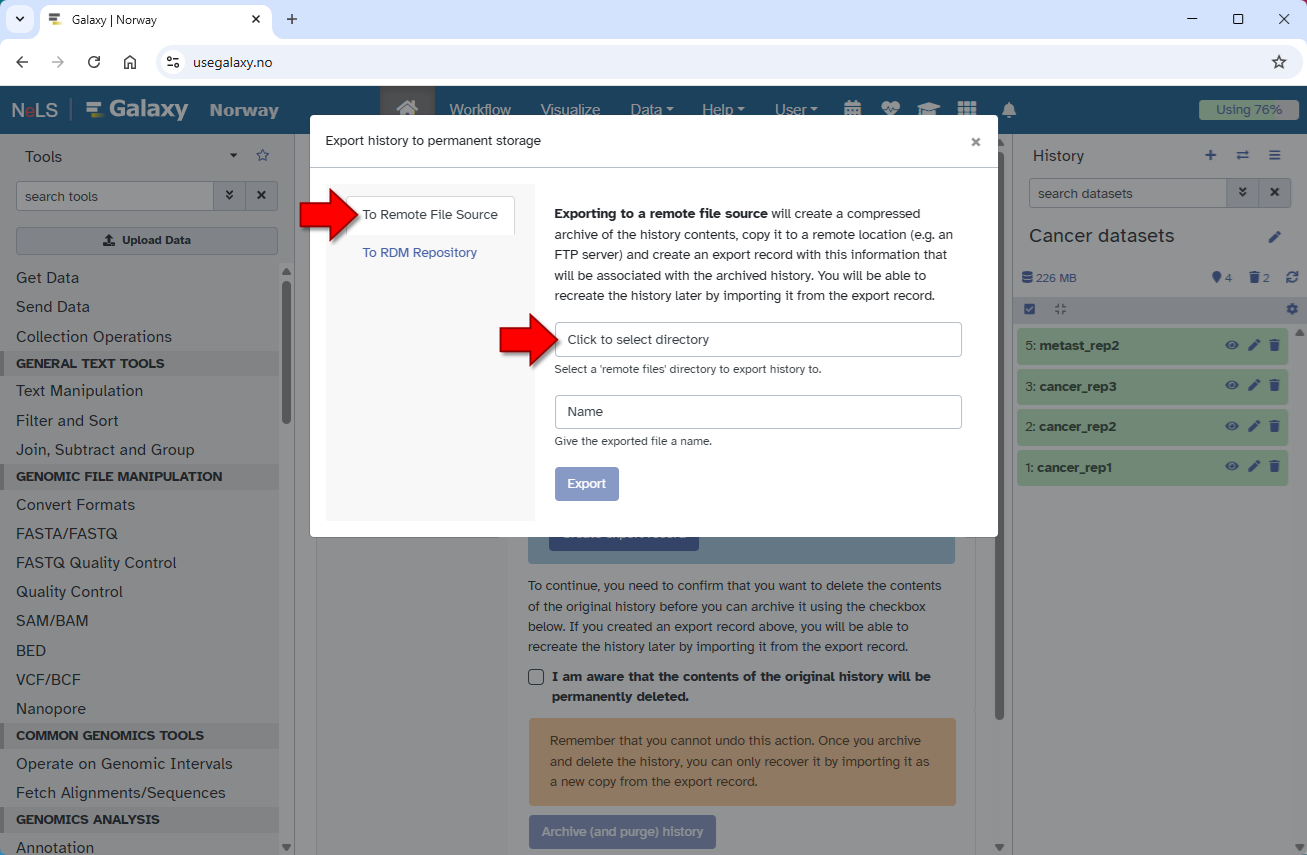1307x855 pixels.
Task: Click the Export button in the dialog
Action: 587,484
